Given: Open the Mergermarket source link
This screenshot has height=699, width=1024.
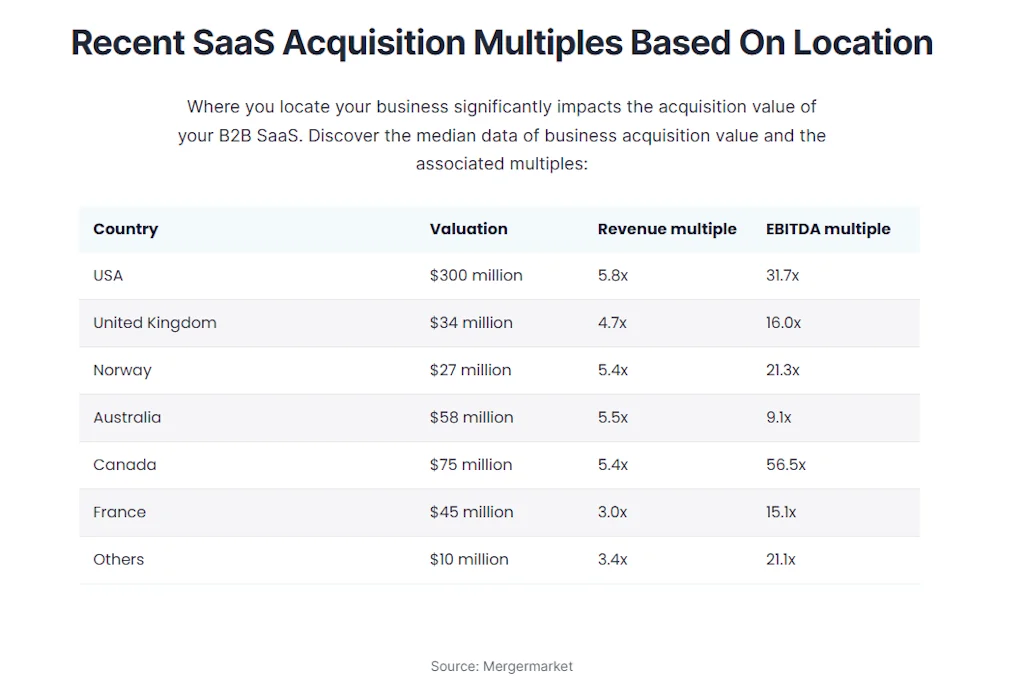Looking at the screenshot, I should pyautogui.click(x=501, y=665).
